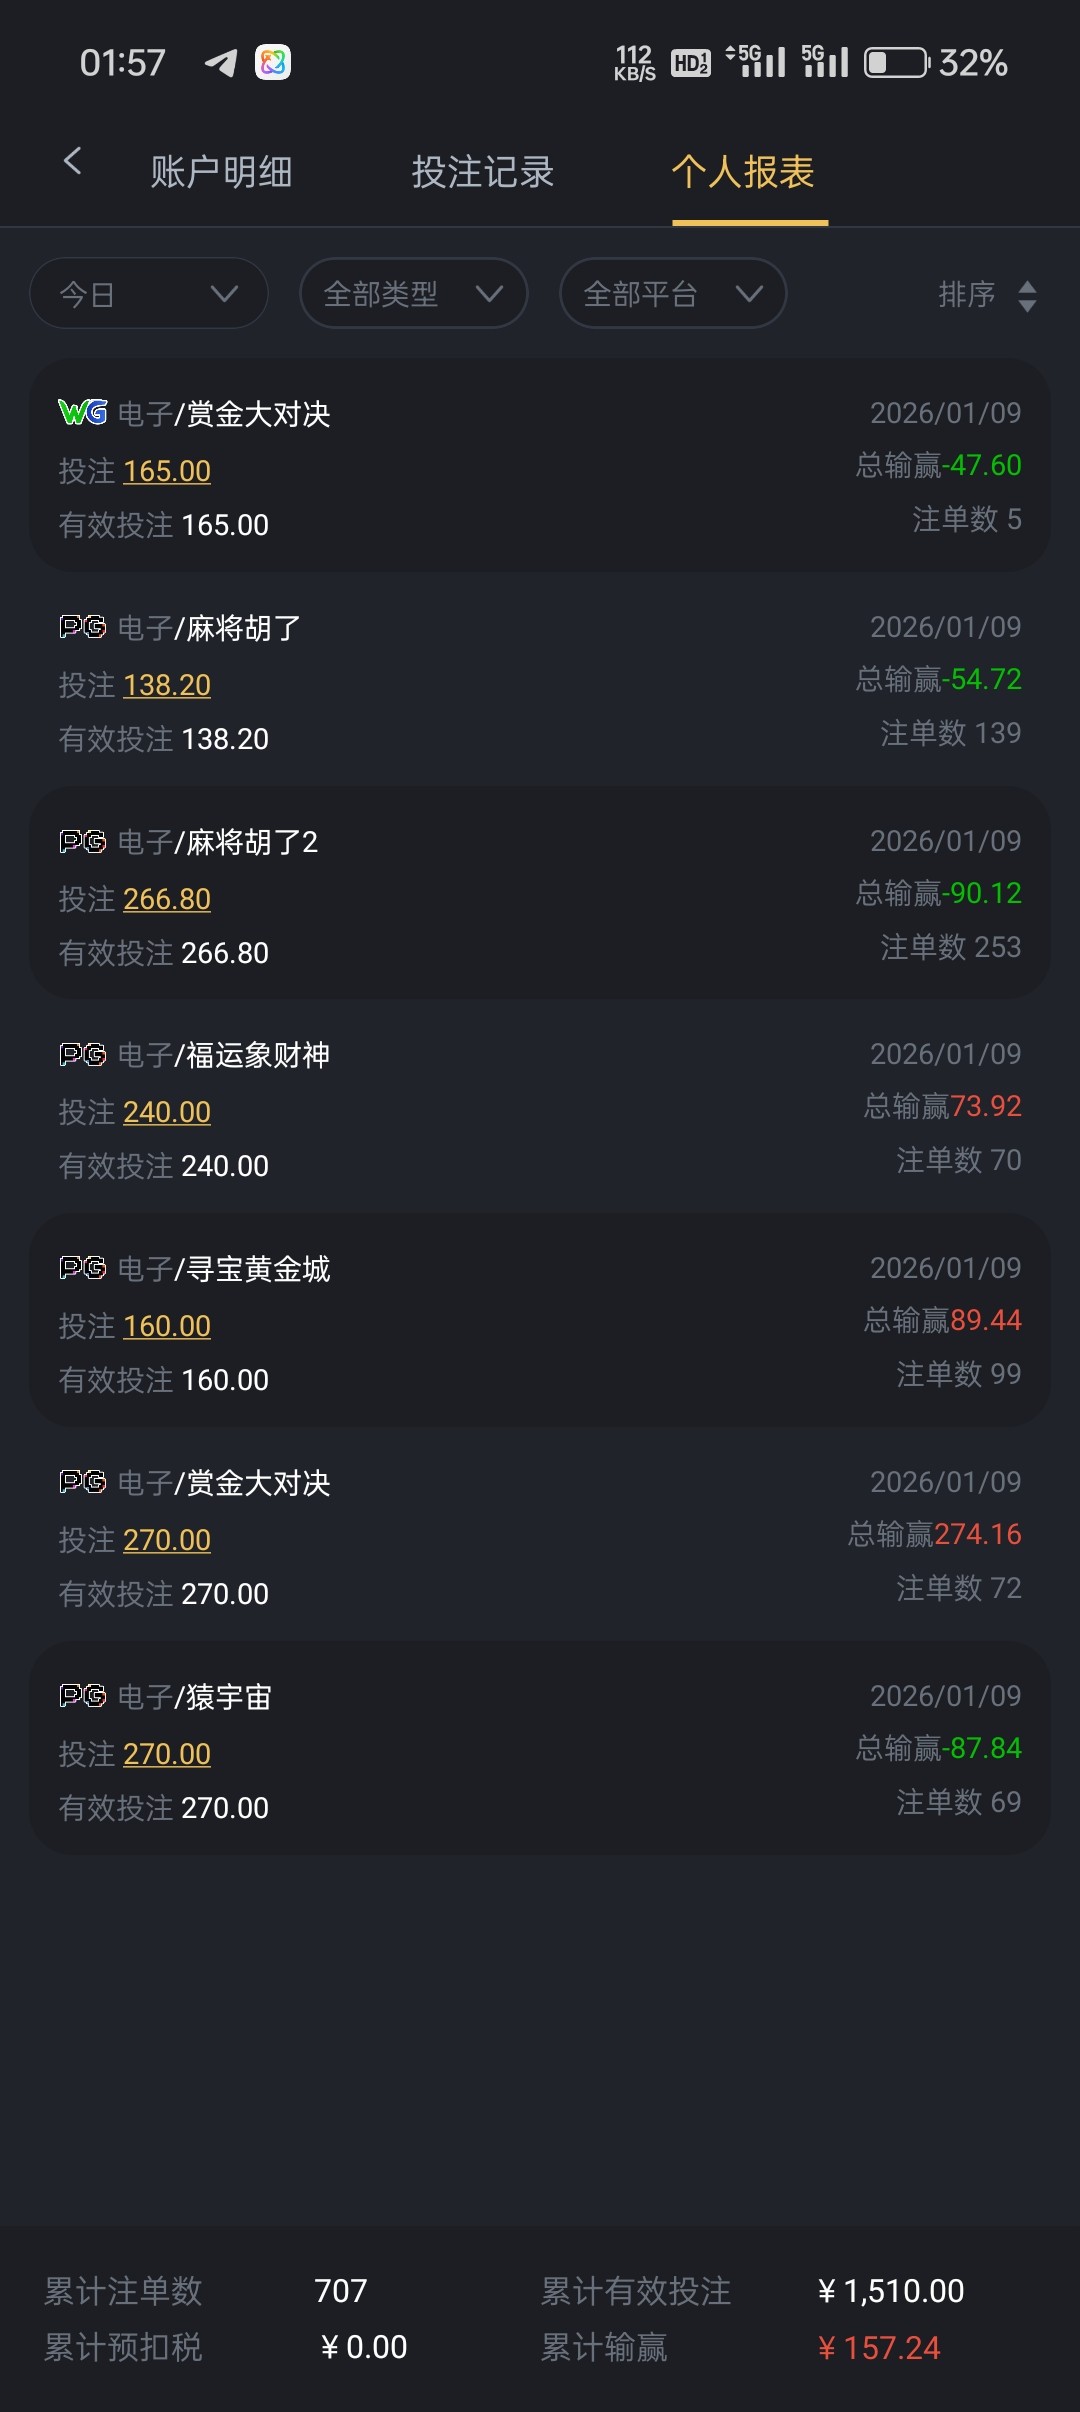The width and height of the screenshot is (1080, 2412).
Task: Switch to the 投注记录 tab
Action: click(x=483, y=172)
